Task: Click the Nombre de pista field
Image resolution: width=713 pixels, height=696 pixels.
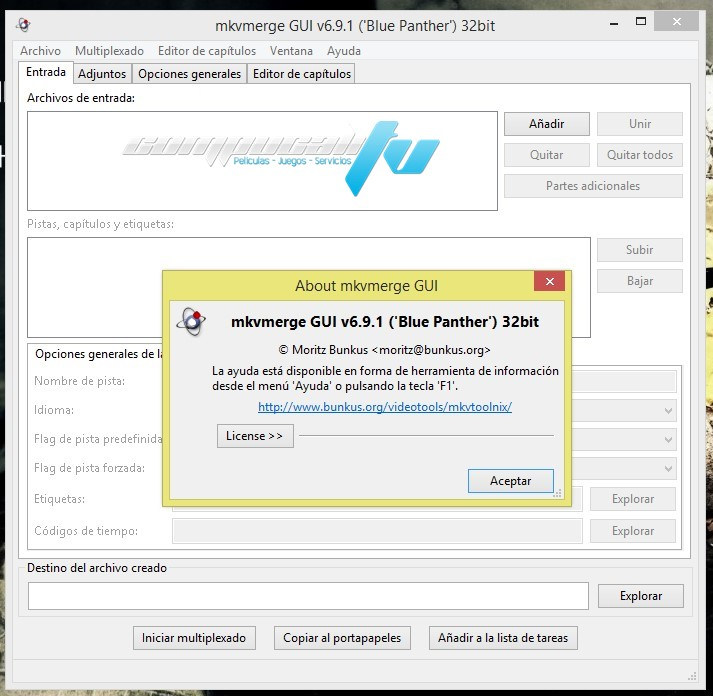Action: [624, 381]
